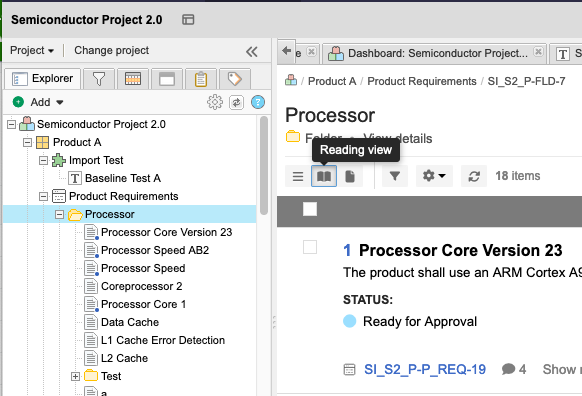Open Product A breadcrumb link
Image resolution: width=582 pixels, height=396 pixels.
point(332,81)
